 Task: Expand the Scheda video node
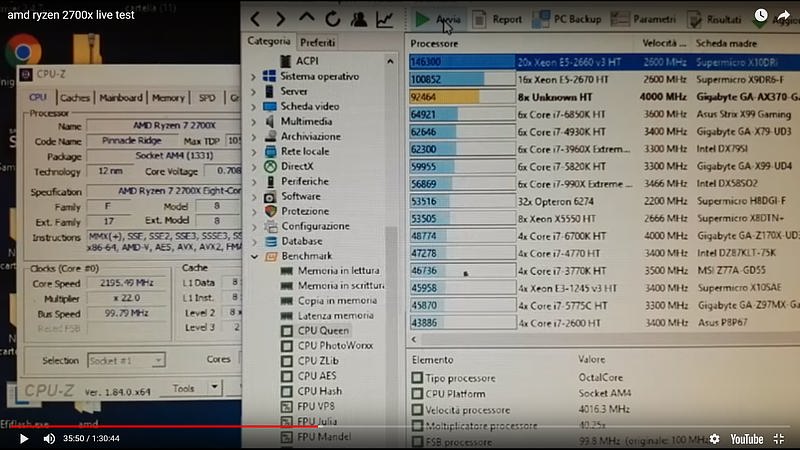254,107
